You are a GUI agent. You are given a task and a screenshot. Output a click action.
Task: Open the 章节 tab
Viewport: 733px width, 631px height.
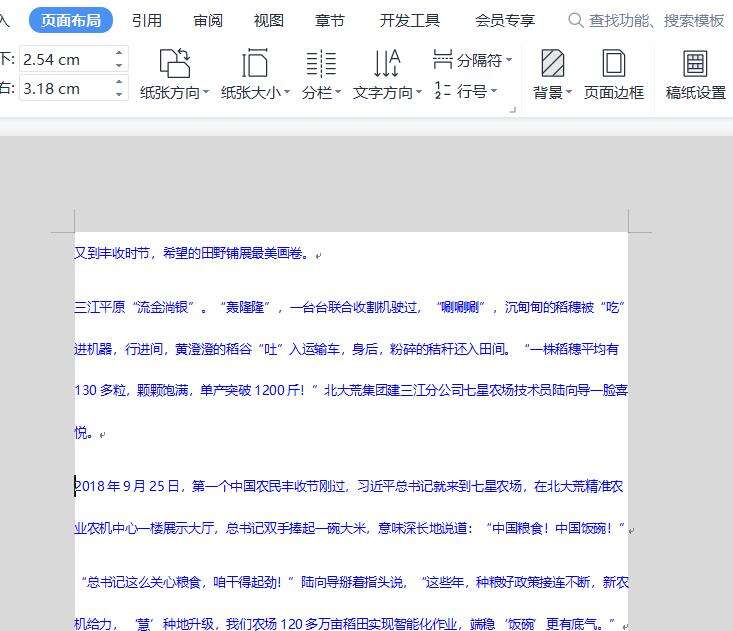pos(330,21)
